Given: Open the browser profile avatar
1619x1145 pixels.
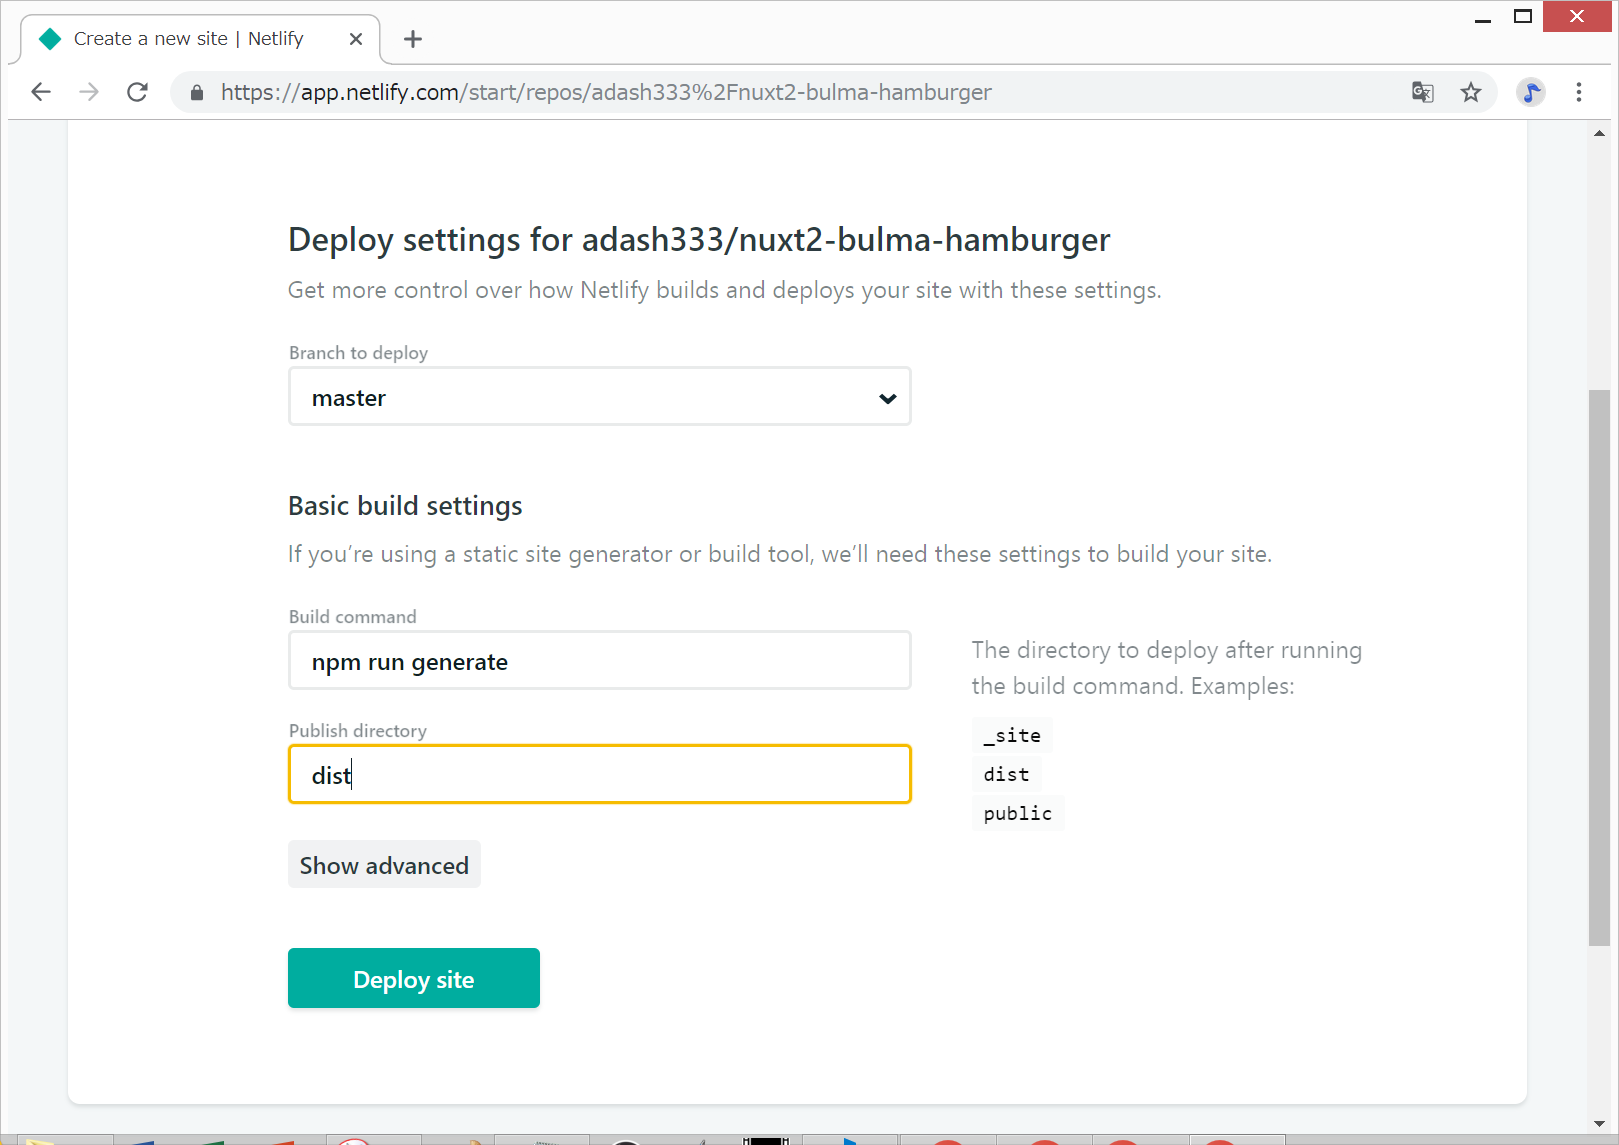Looking at the screenshot, I should pyautogui.click(x=1530, y=92).
